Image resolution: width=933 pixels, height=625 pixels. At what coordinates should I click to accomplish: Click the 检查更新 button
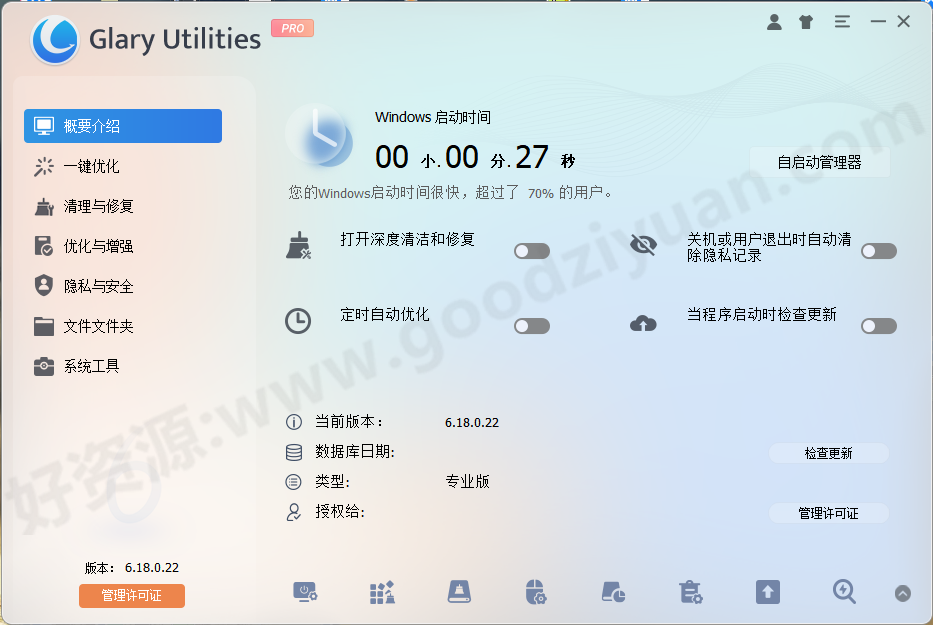(829, 453)
